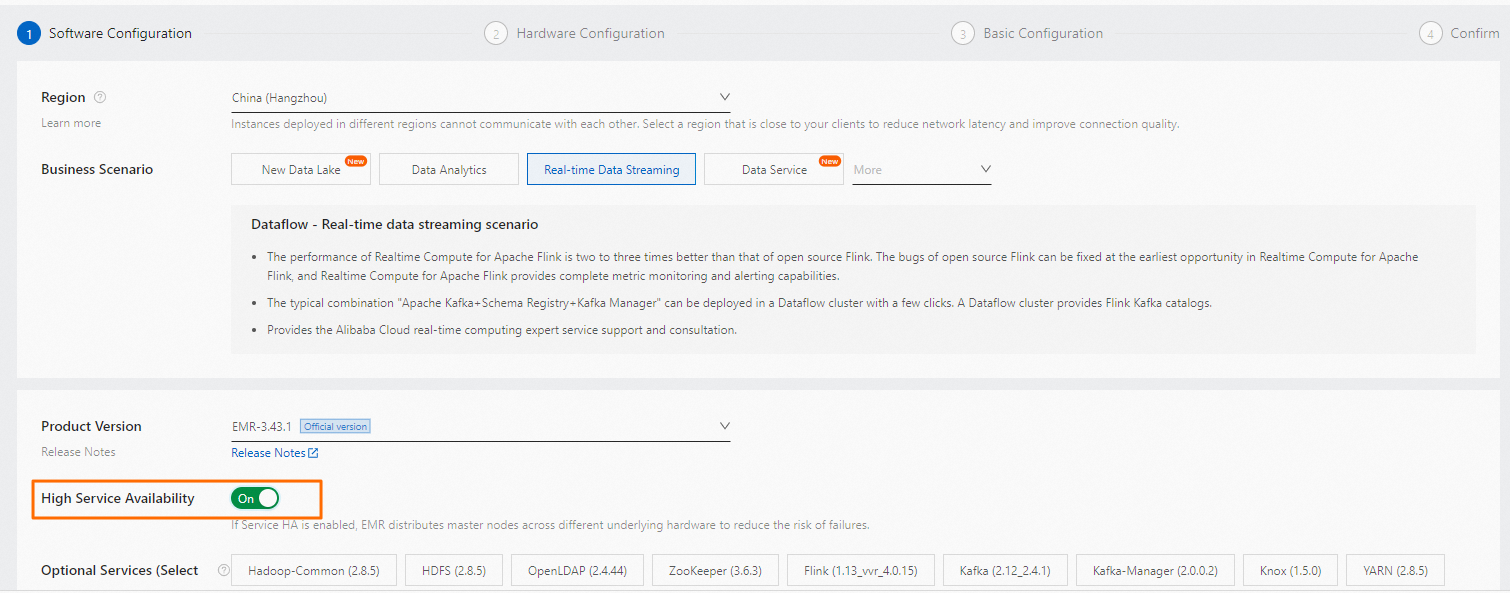Click the external-link icon beside Release Notes

(x=313, y=453)
